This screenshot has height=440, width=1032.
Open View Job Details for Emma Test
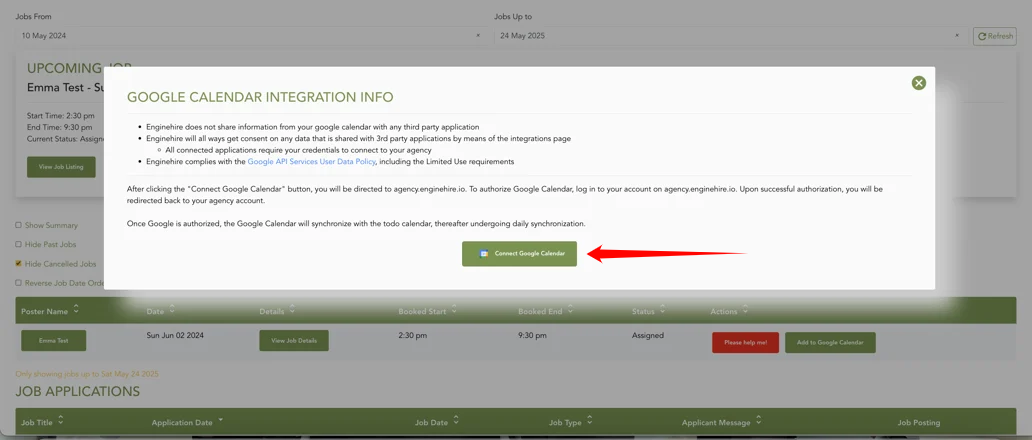pyautogui.click(x=294, y=341)
